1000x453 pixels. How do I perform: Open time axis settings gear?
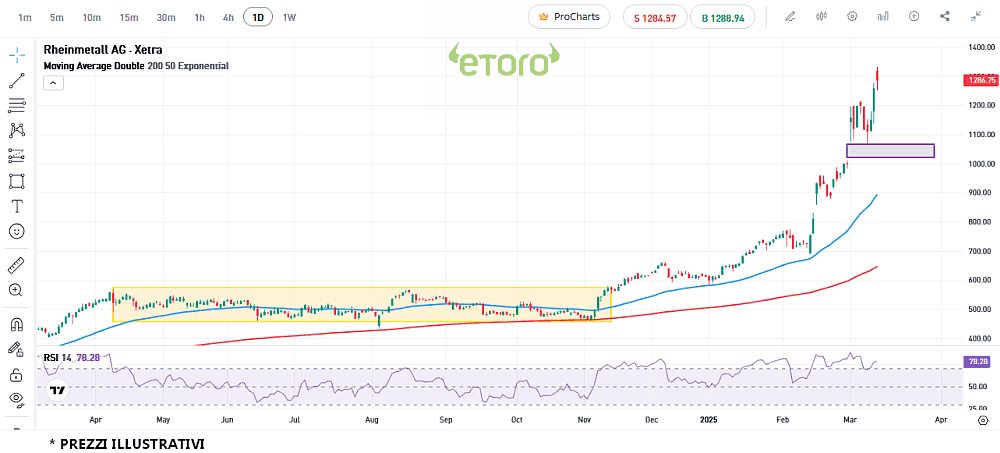(983, 420)
